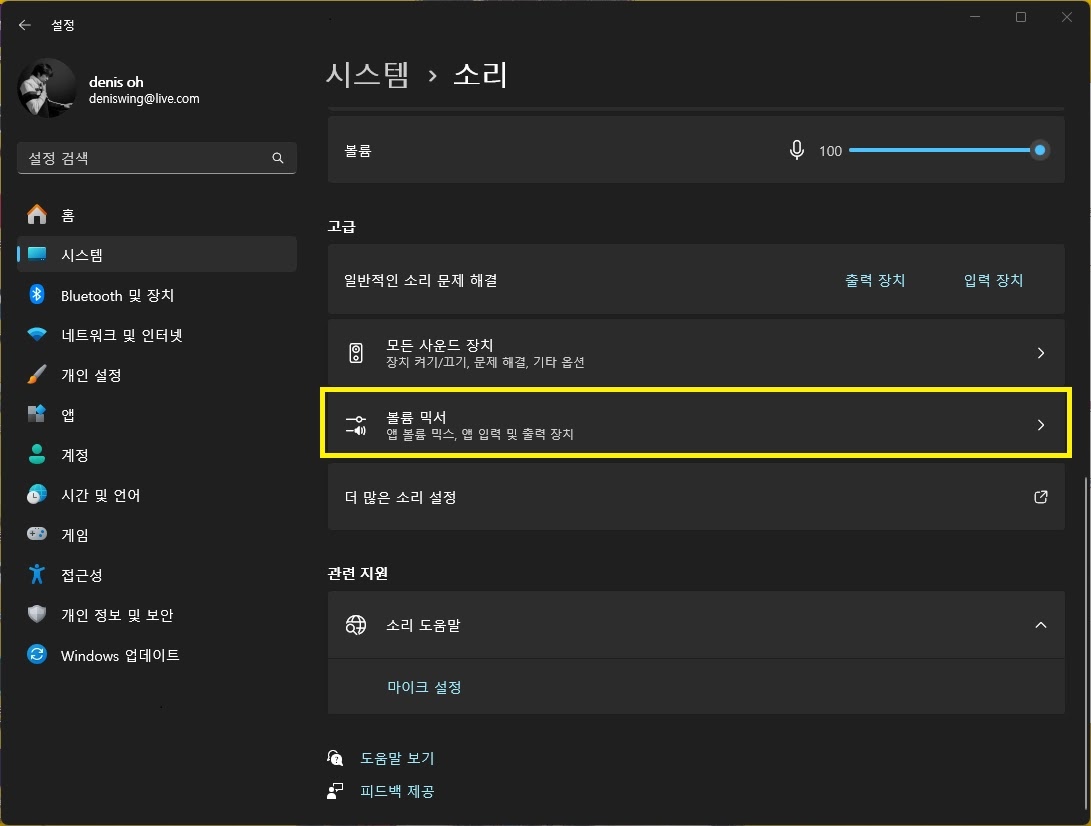Click the denis oh profile picture

click(47, 88)
